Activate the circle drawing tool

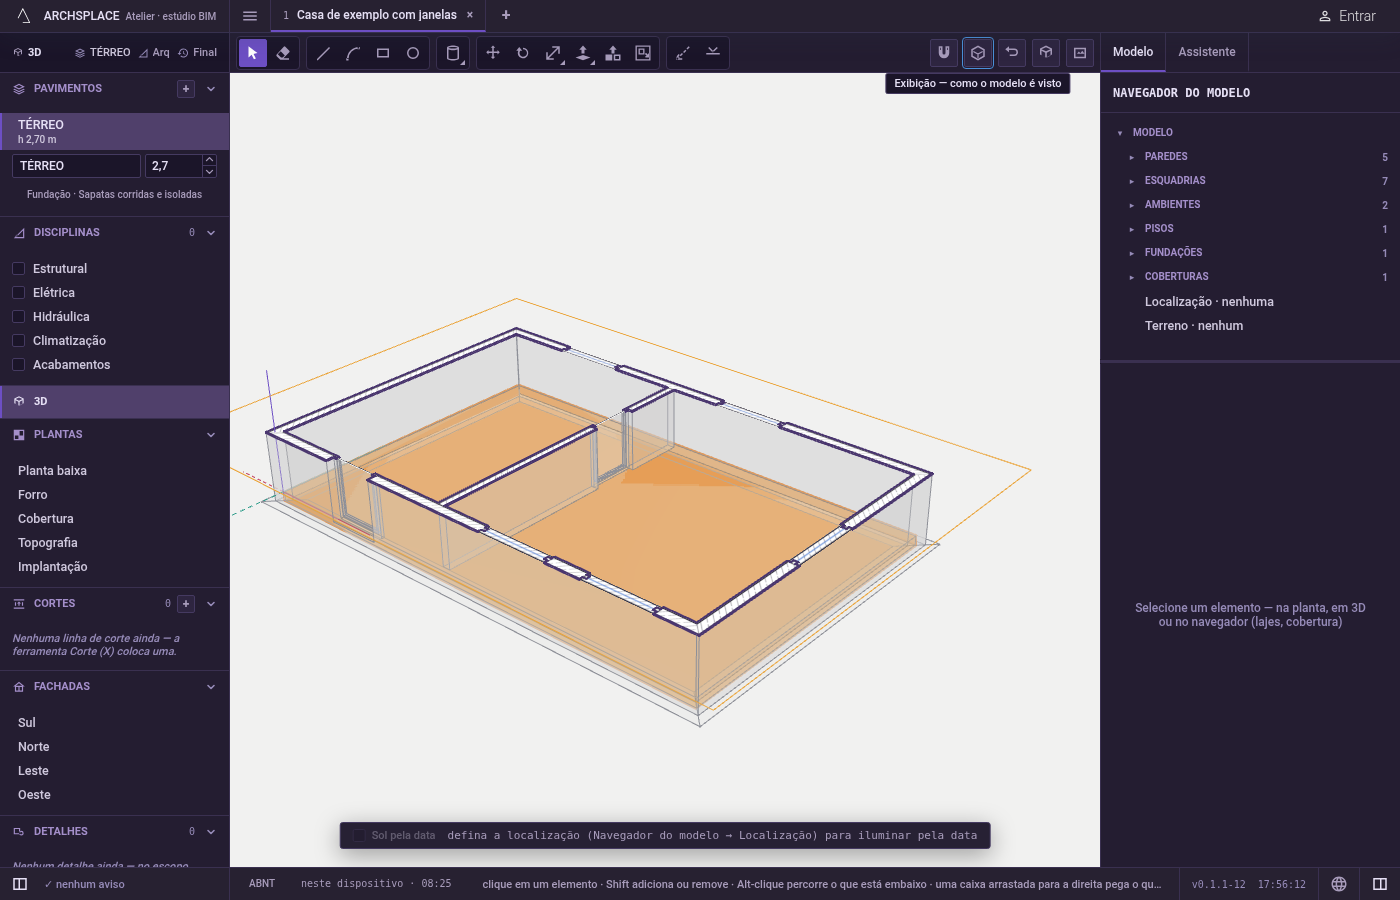point(413,53)
